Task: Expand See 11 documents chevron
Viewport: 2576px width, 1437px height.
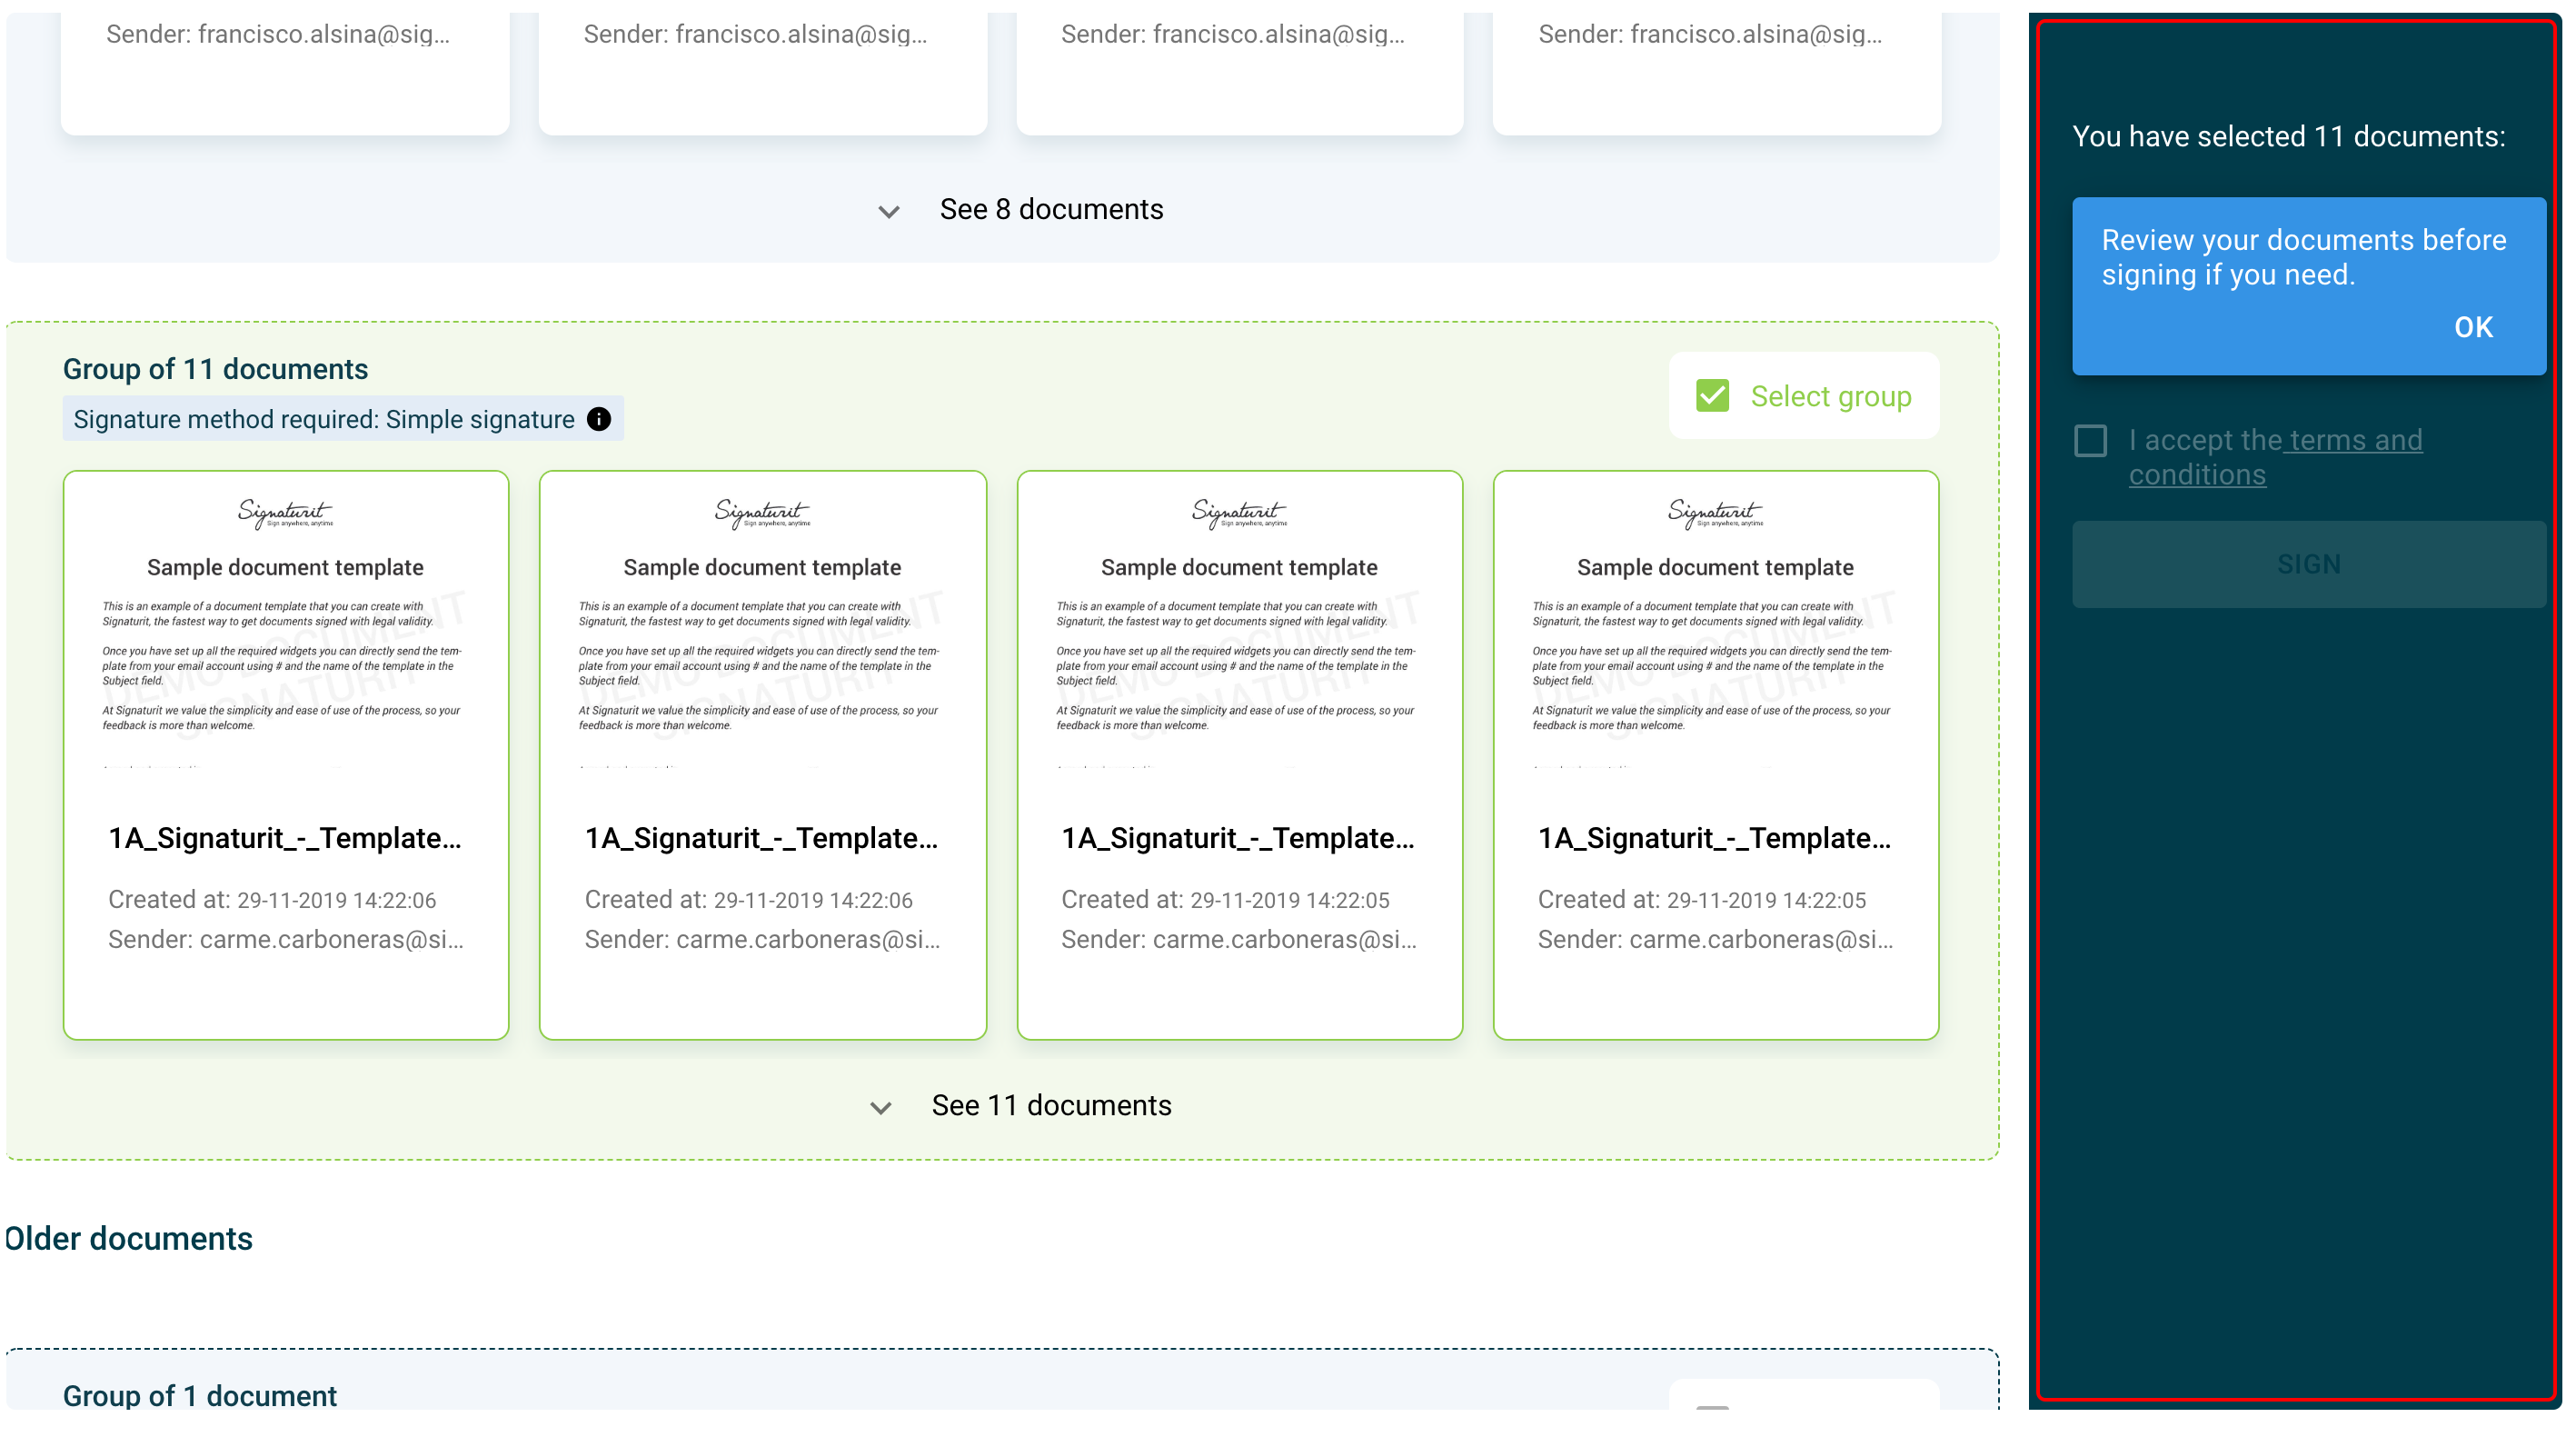Action: tap(880, 1107)
